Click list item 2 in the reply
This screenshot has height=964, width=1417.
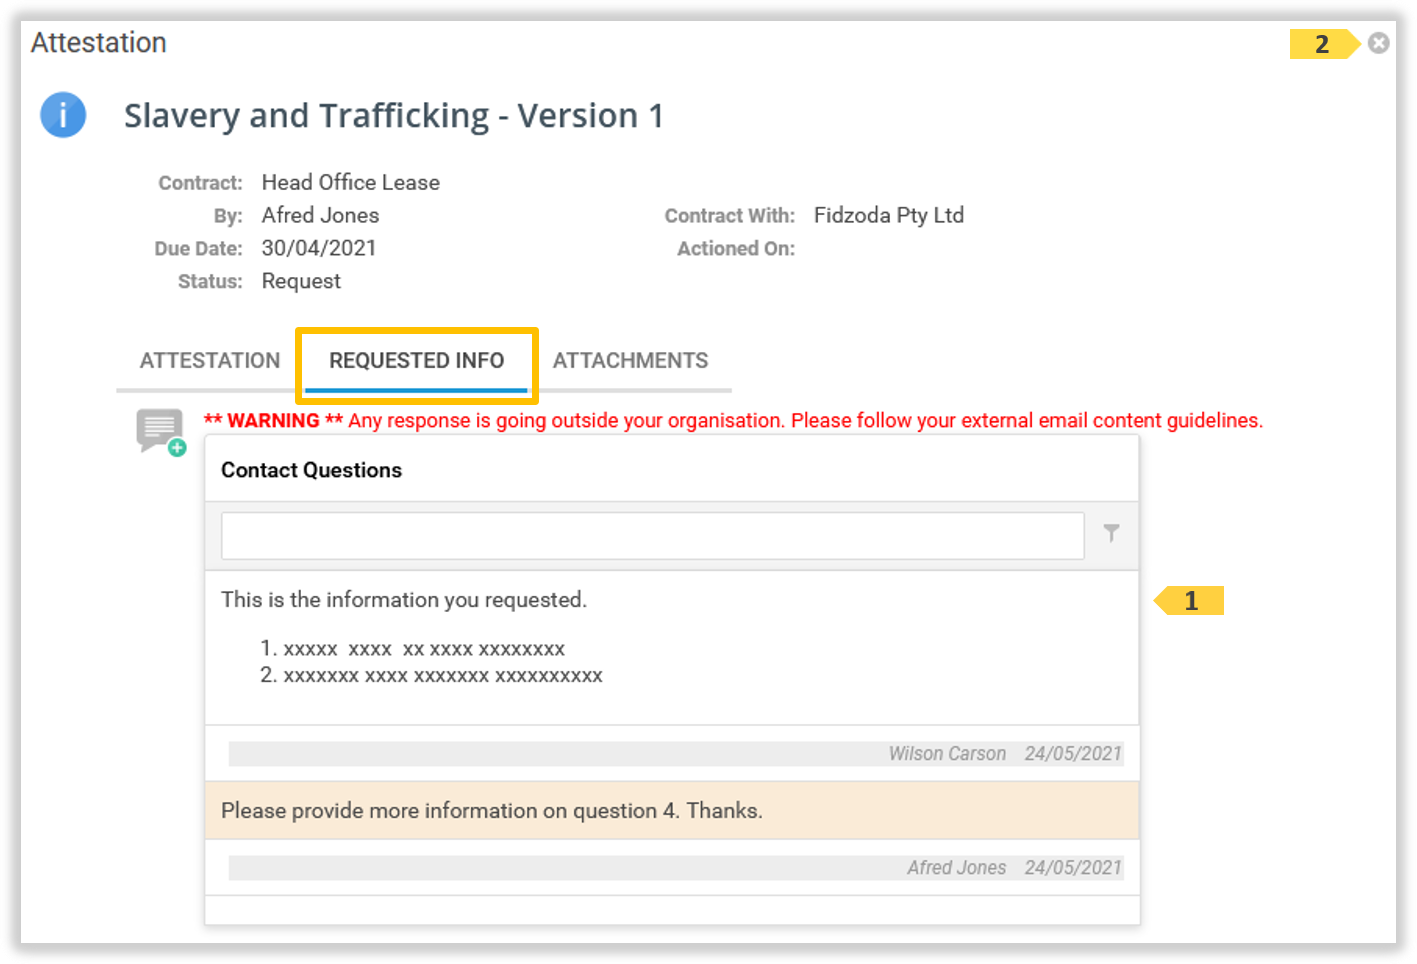click(431, 675)
